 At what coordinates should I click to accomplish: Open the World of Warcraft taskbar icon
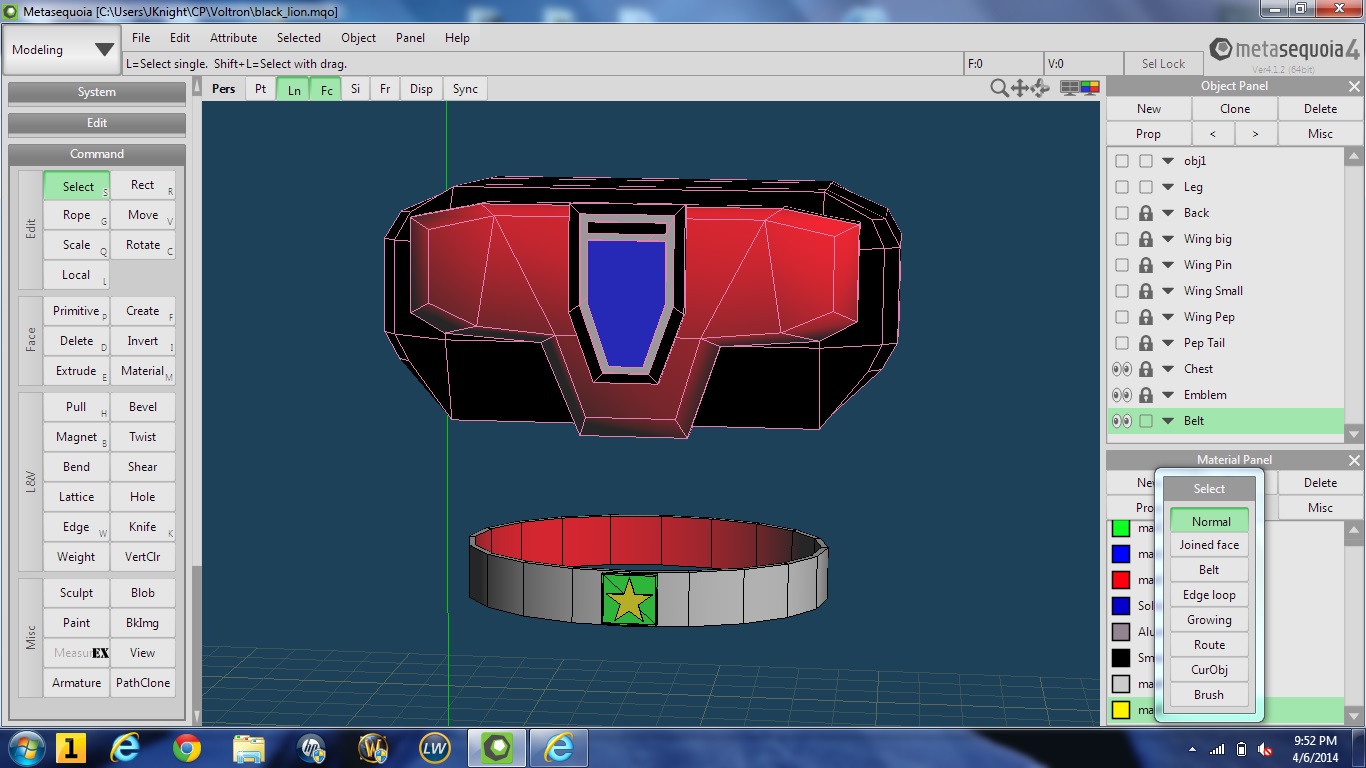[x=373, y=747]
